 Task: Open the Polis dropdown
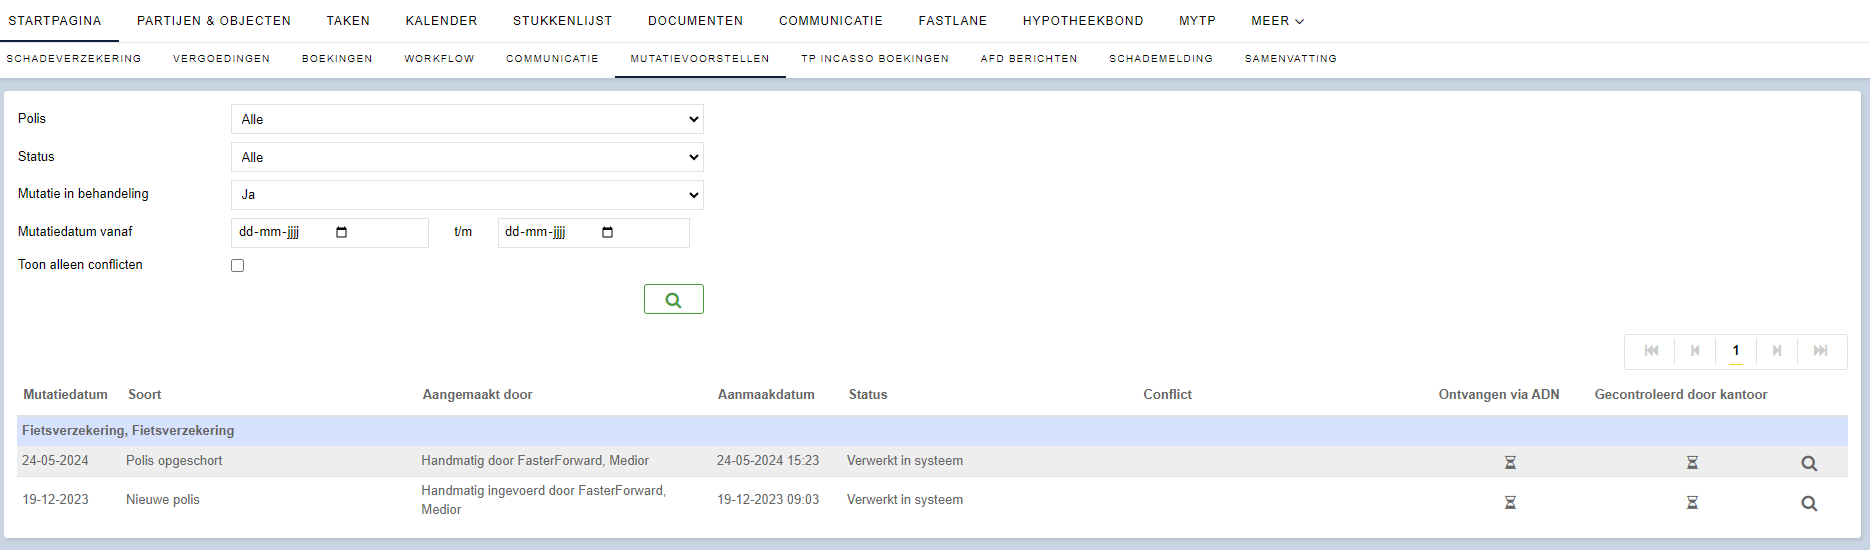tap(467, 119)
